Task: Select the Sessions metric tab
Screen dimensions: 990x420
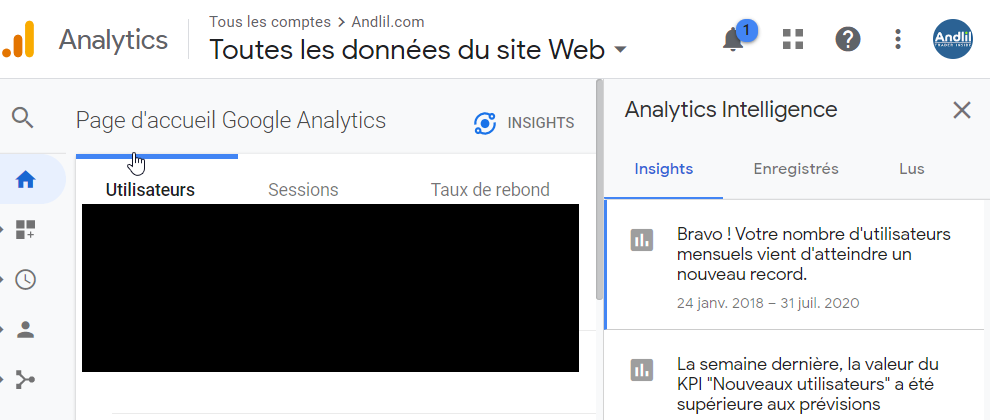Action: 303,190
